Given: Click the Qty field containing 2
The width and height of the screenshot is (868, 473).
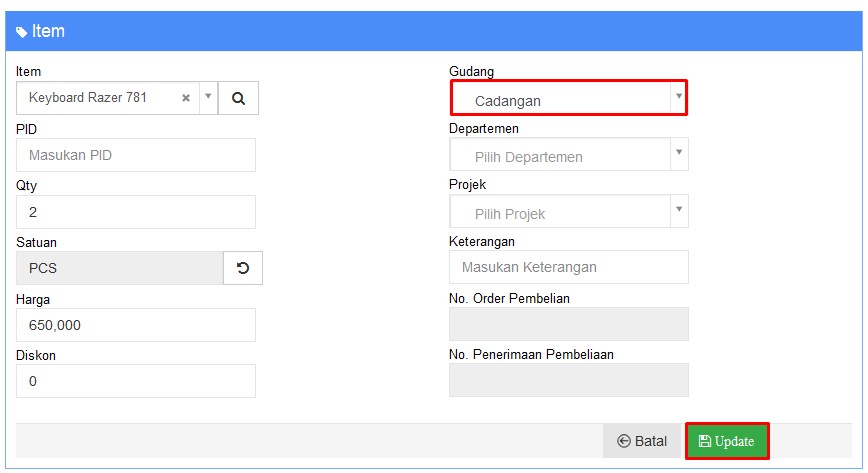Looking at the screenshot, I should click(136, 212).
